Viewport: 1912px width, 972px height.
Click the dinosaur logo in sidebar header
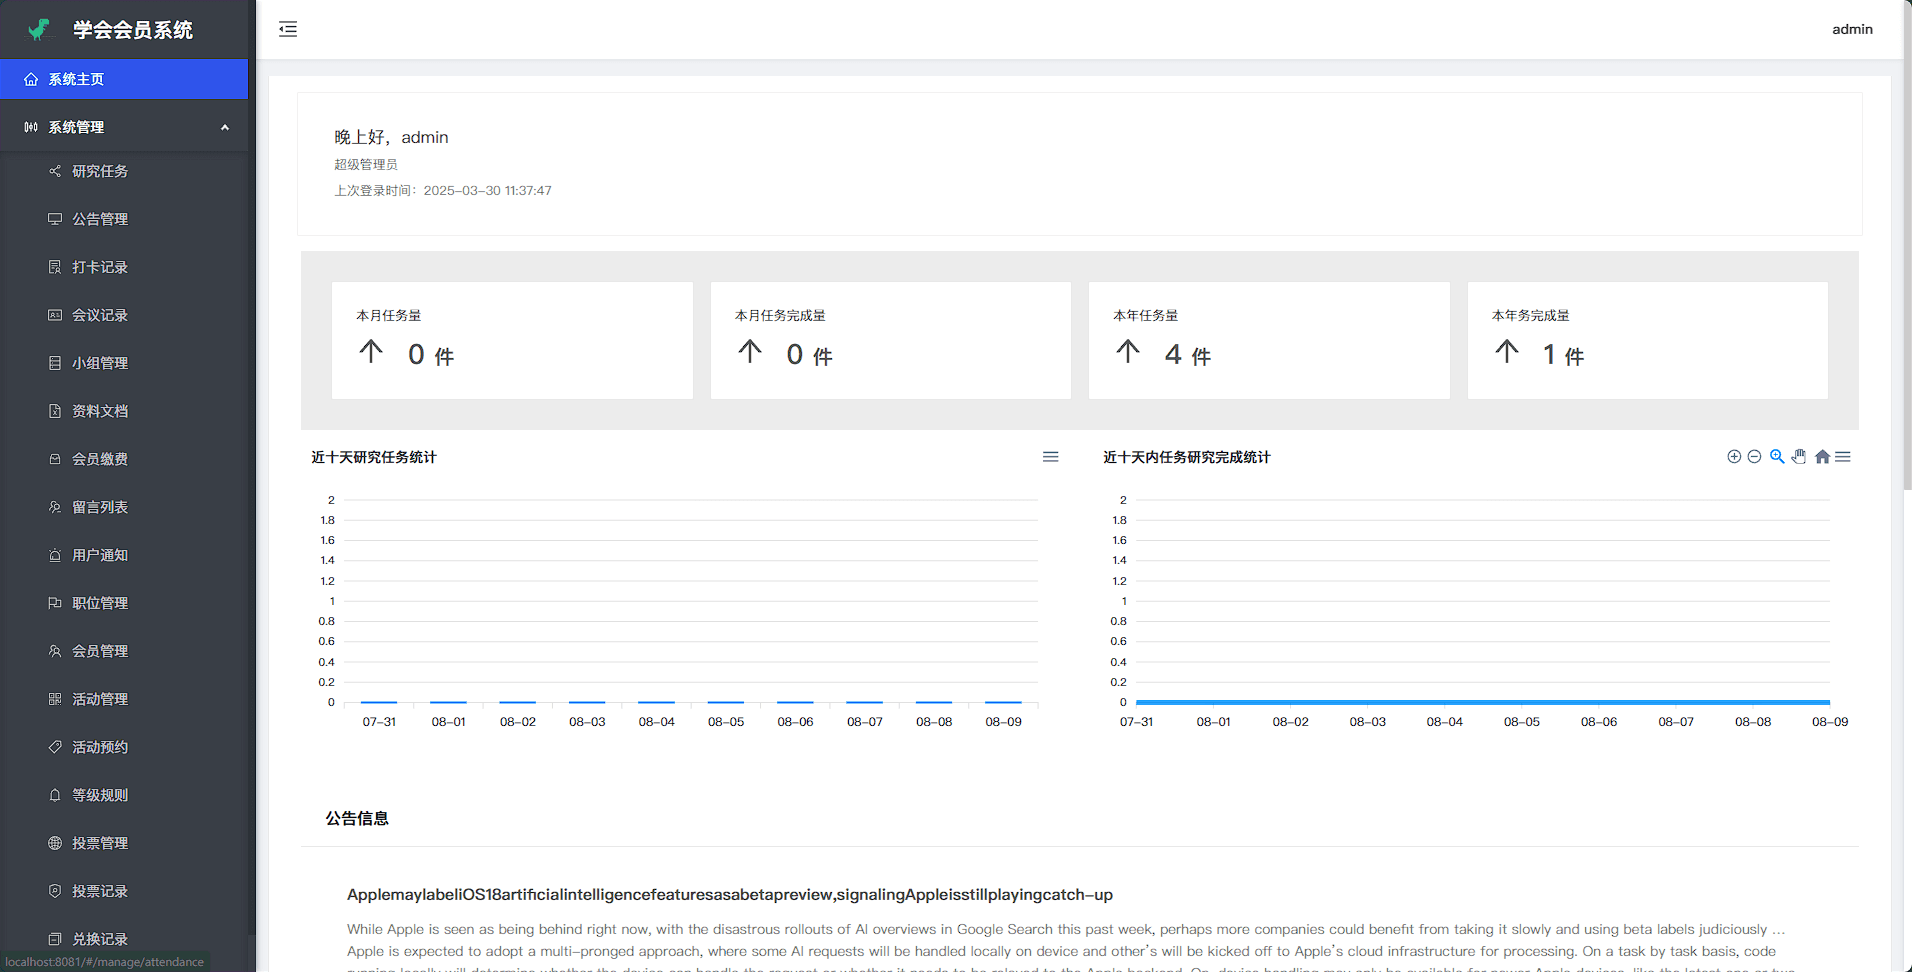tap(39, 30)
